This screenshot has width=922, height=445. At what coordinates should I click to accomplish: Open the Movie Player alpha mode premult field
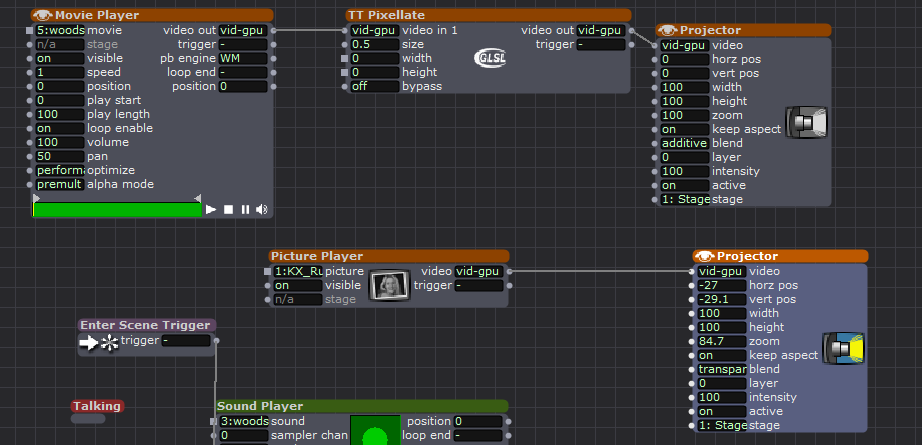click(59, 184)
